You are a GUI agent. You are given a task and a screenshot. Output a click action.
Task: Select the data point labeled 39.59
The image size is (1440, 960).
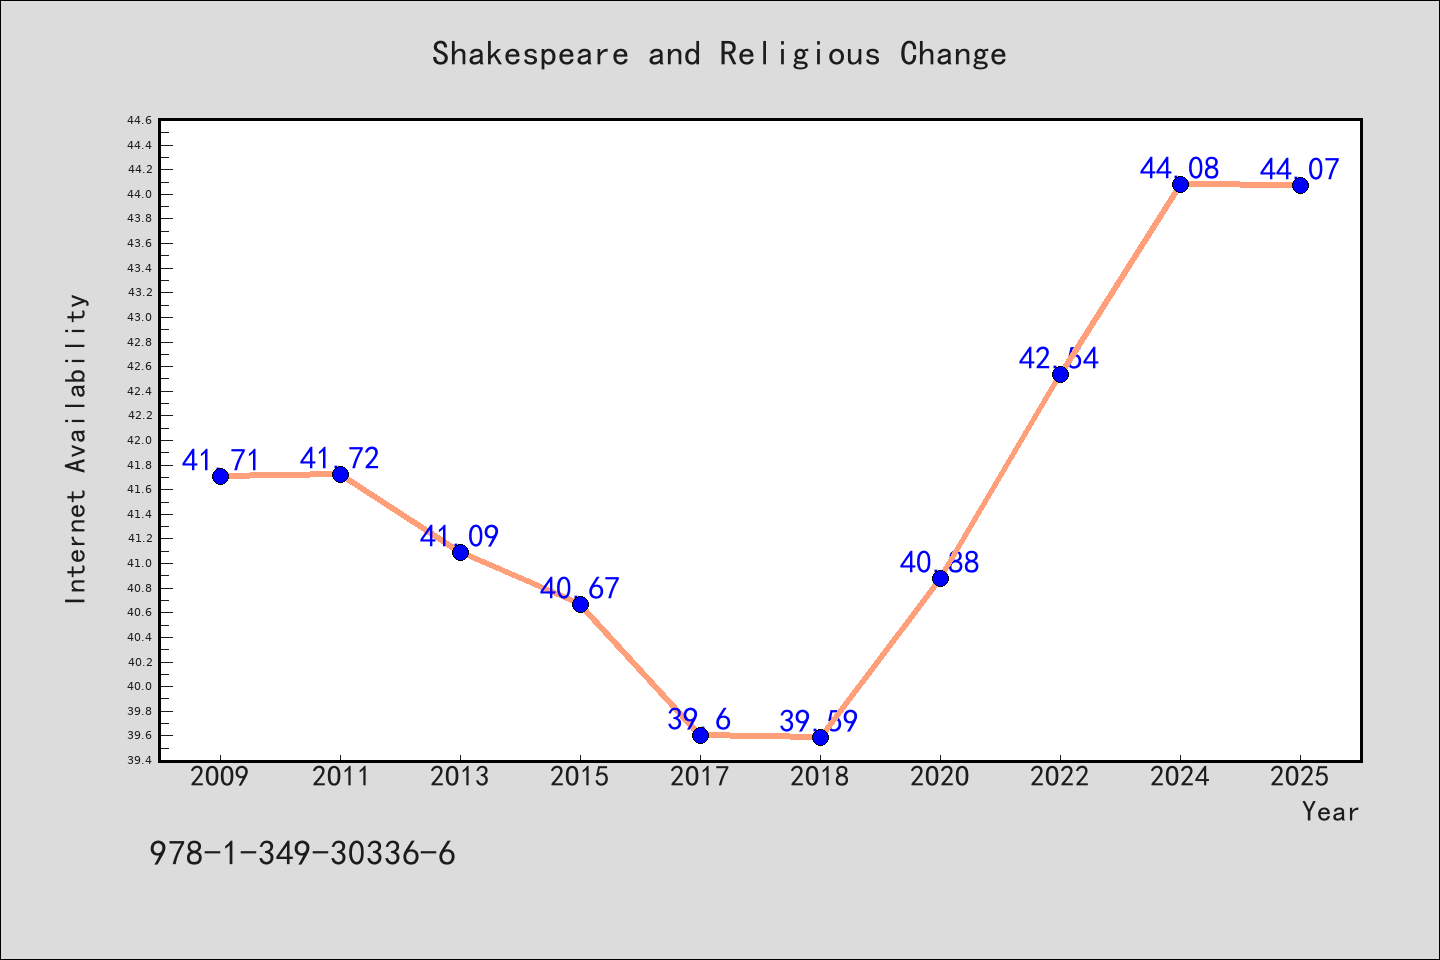820,737
